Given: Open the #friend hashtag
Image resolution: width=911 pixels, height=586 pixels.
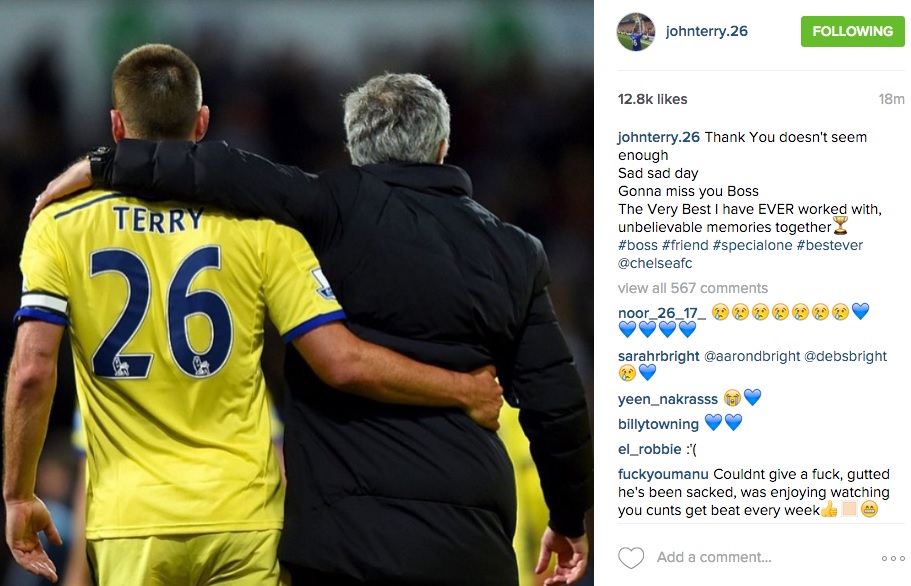Looking at the screenshot, I should click(x=685, y=245).
